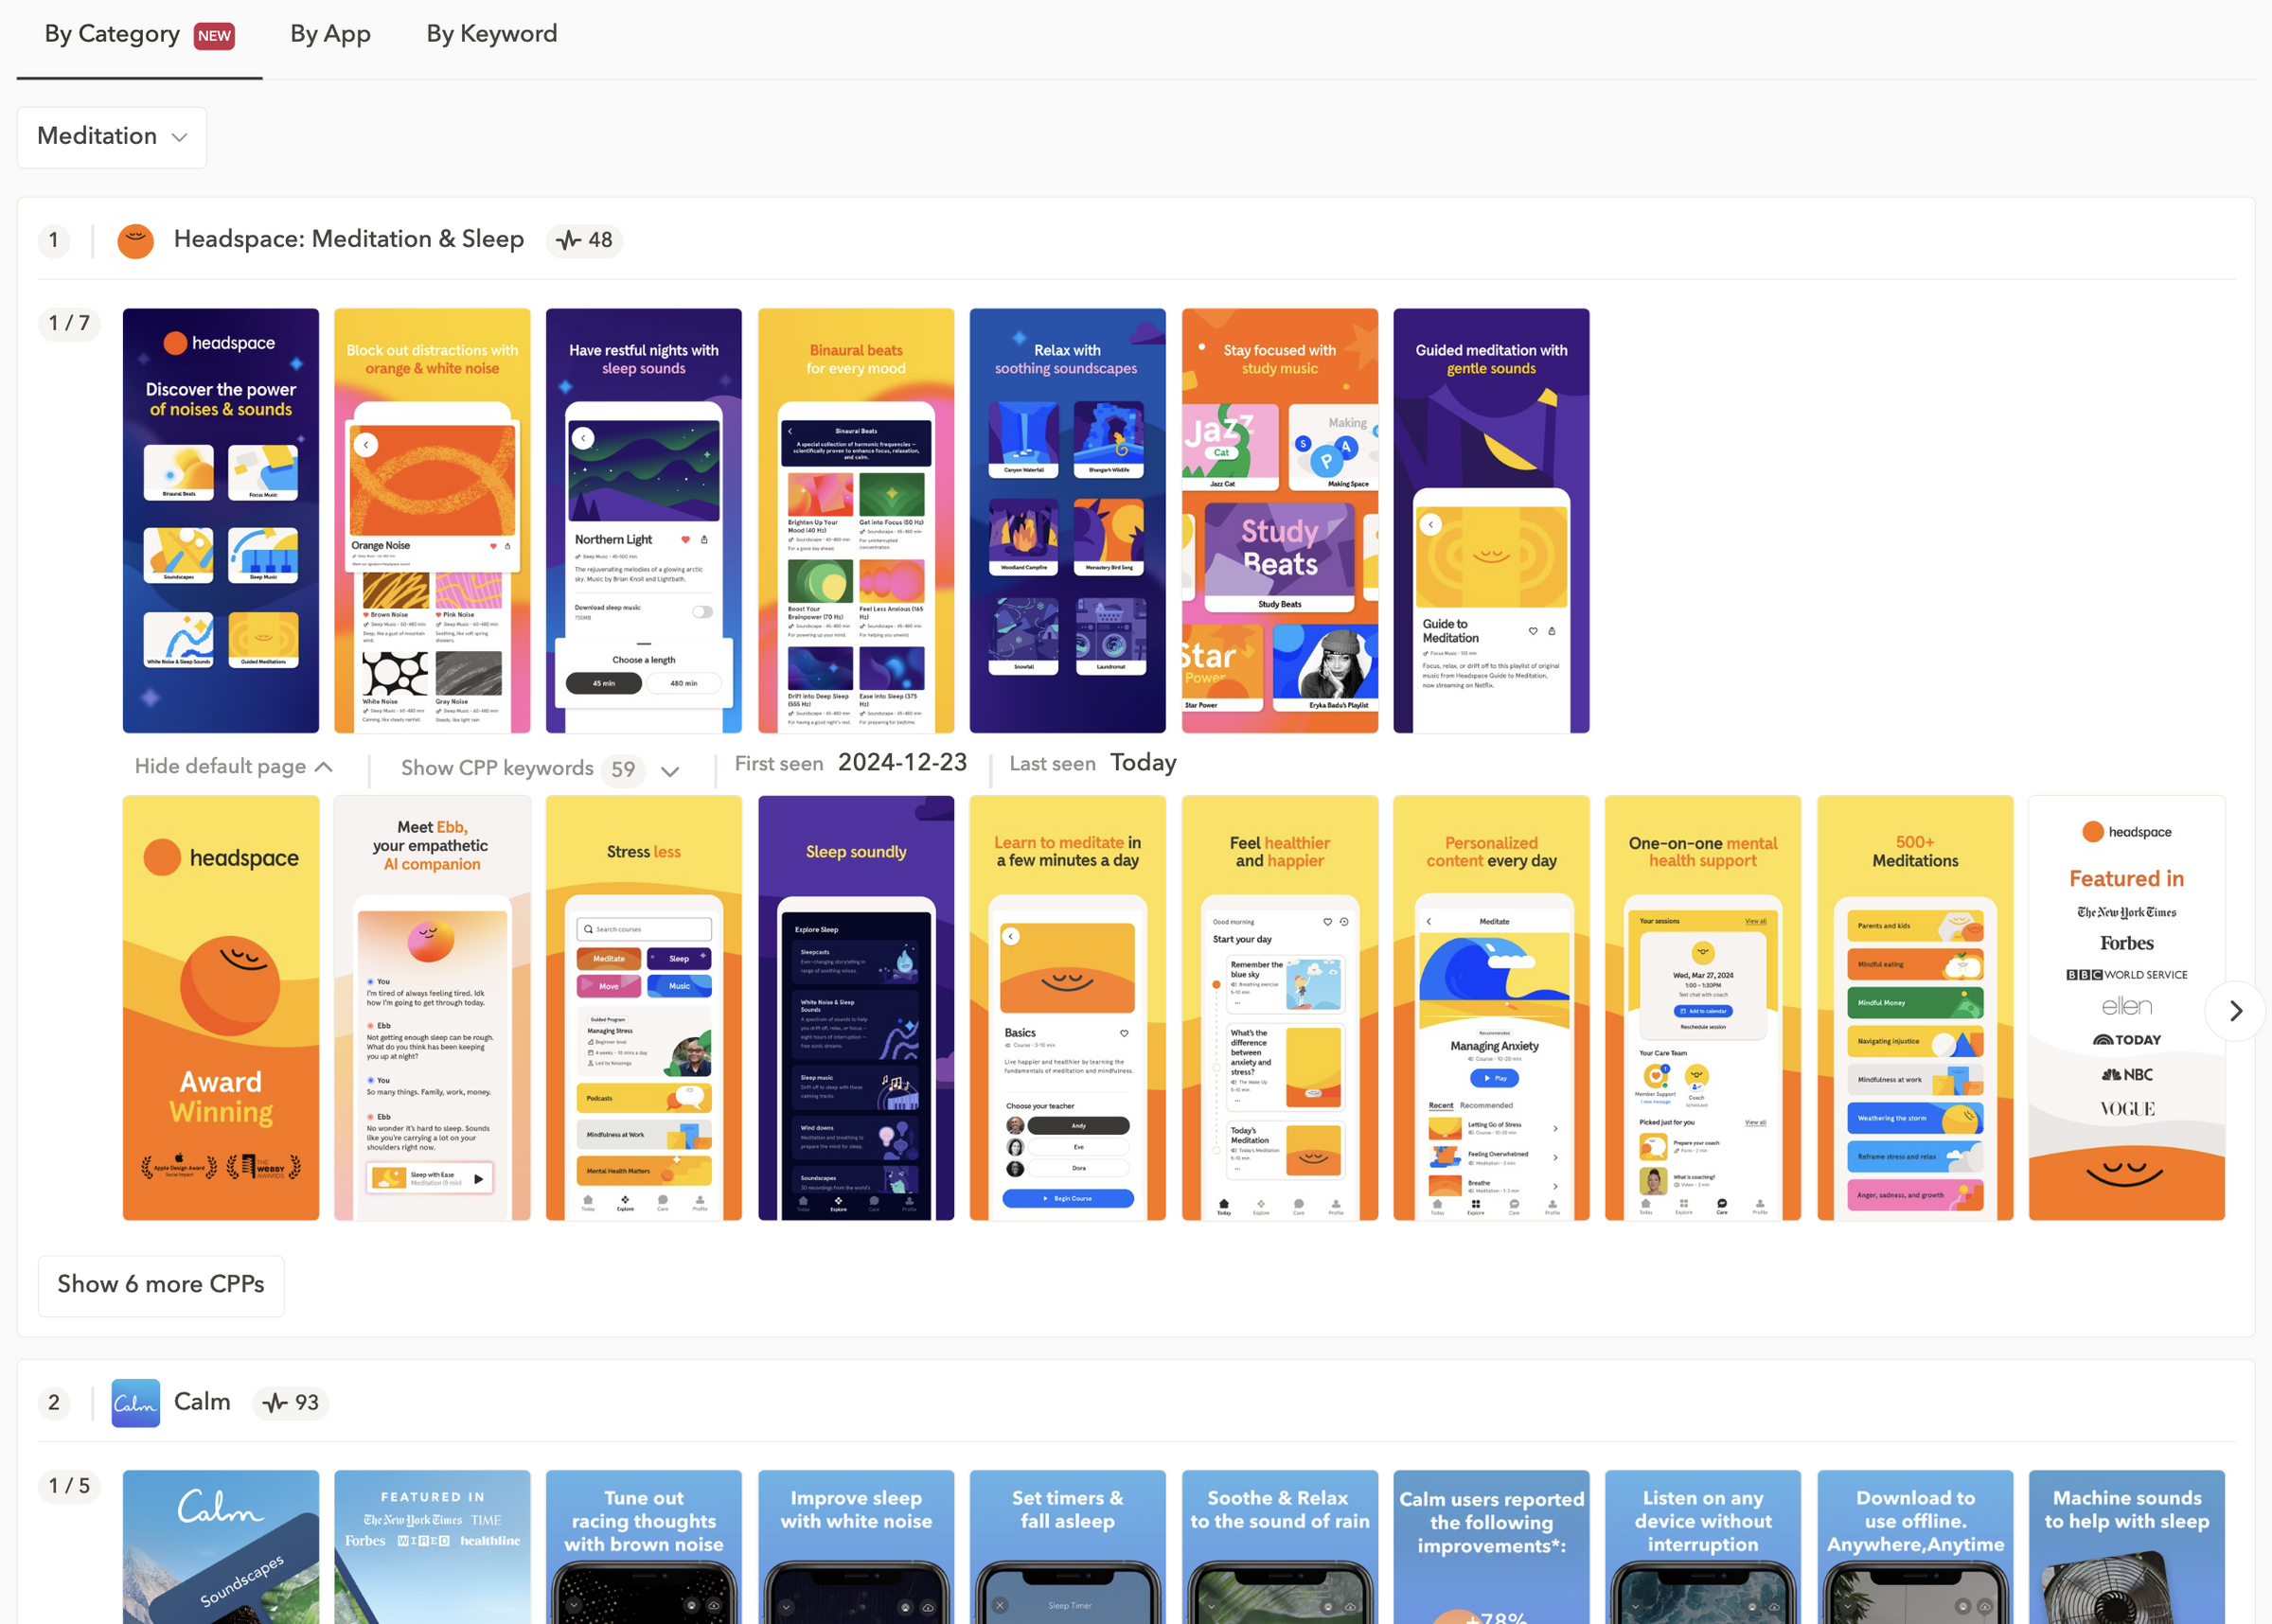Open 'Binaural beats for every mood' screenshot
Image resolution: width=2272 pixels, height=1624 pixels.
856,520
